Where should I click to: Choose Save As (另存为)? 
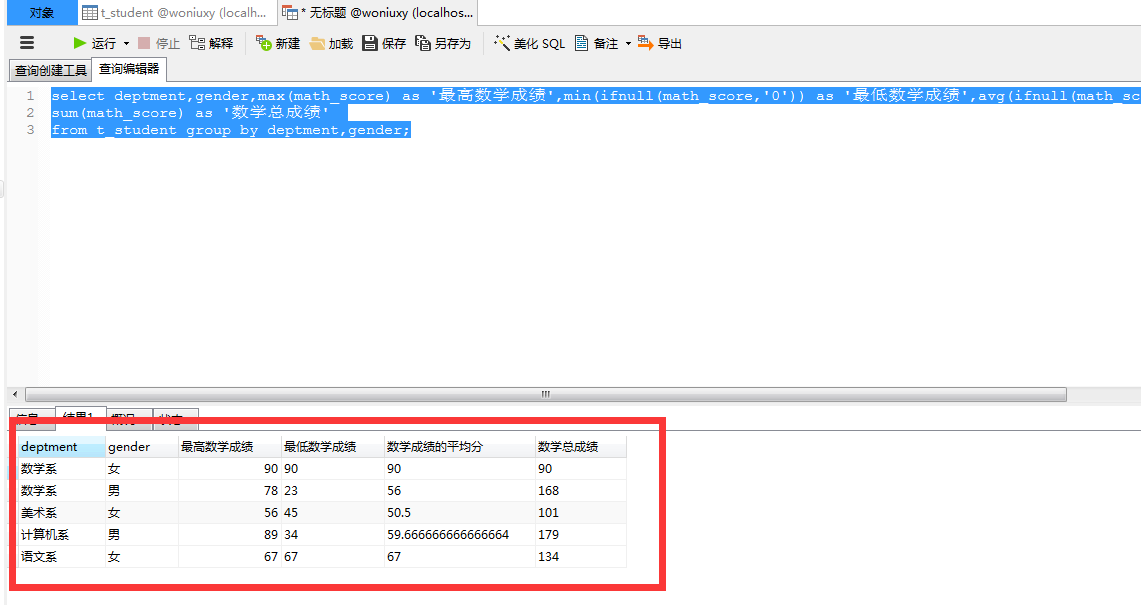pyautogui.click(x=443, y=43)
